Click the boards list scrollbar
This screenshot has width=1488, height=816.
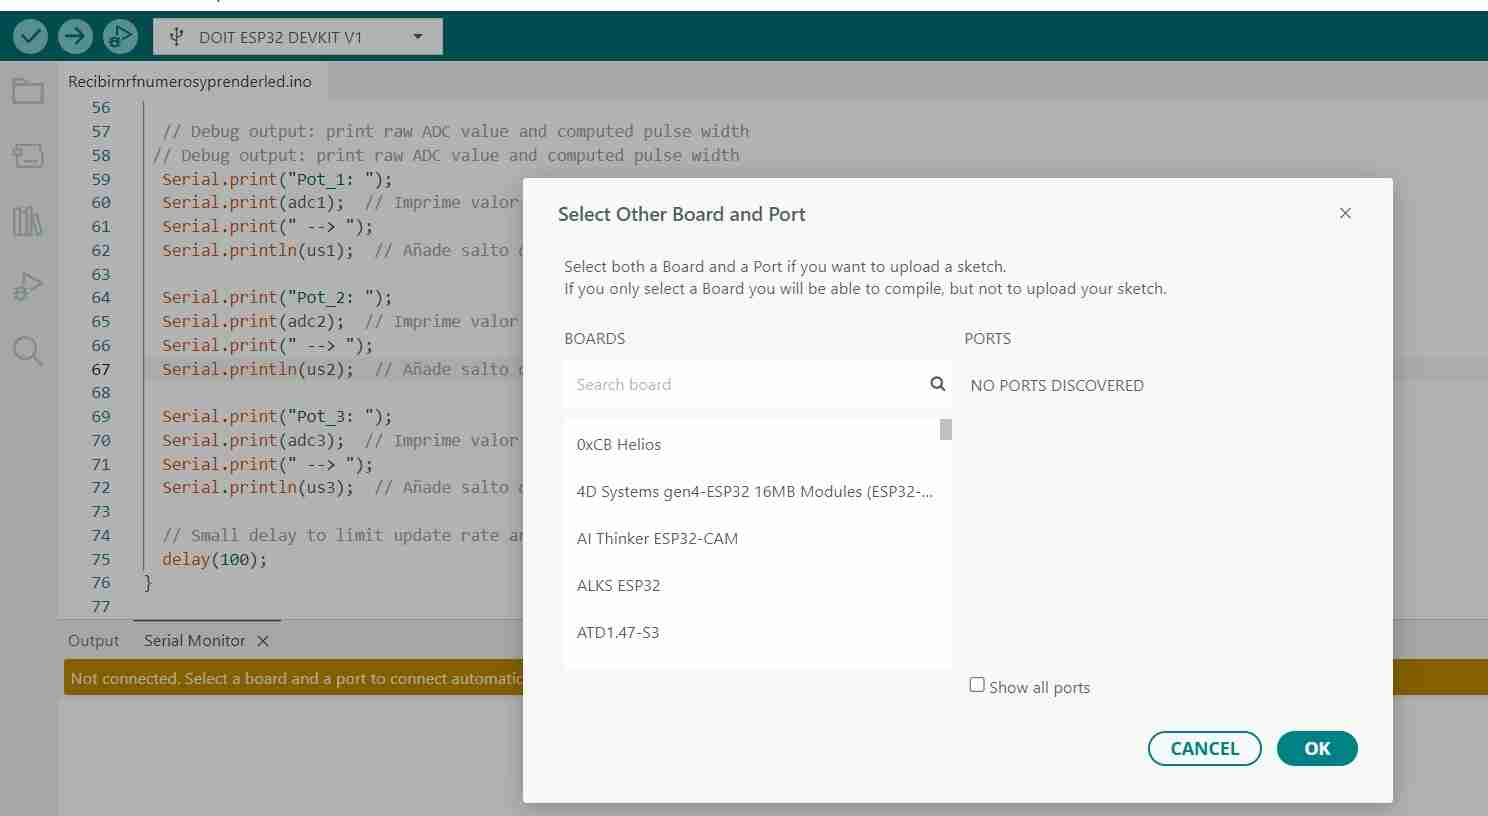[943, 429]
